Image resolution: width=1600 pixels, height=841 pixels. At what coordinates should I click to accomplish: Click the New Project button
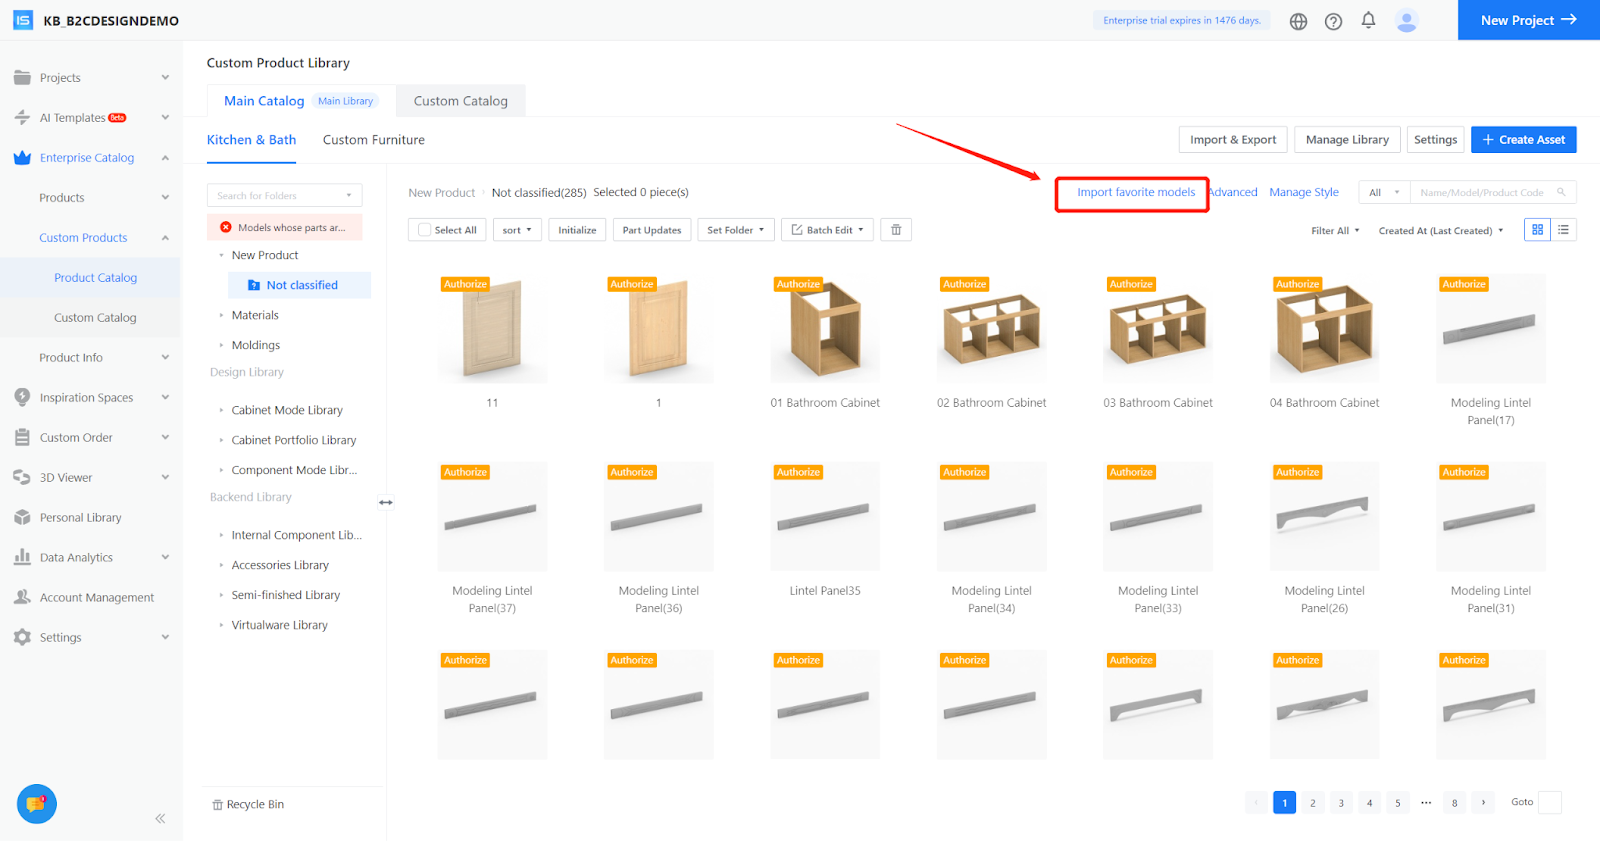click(x=1529, y=20)
